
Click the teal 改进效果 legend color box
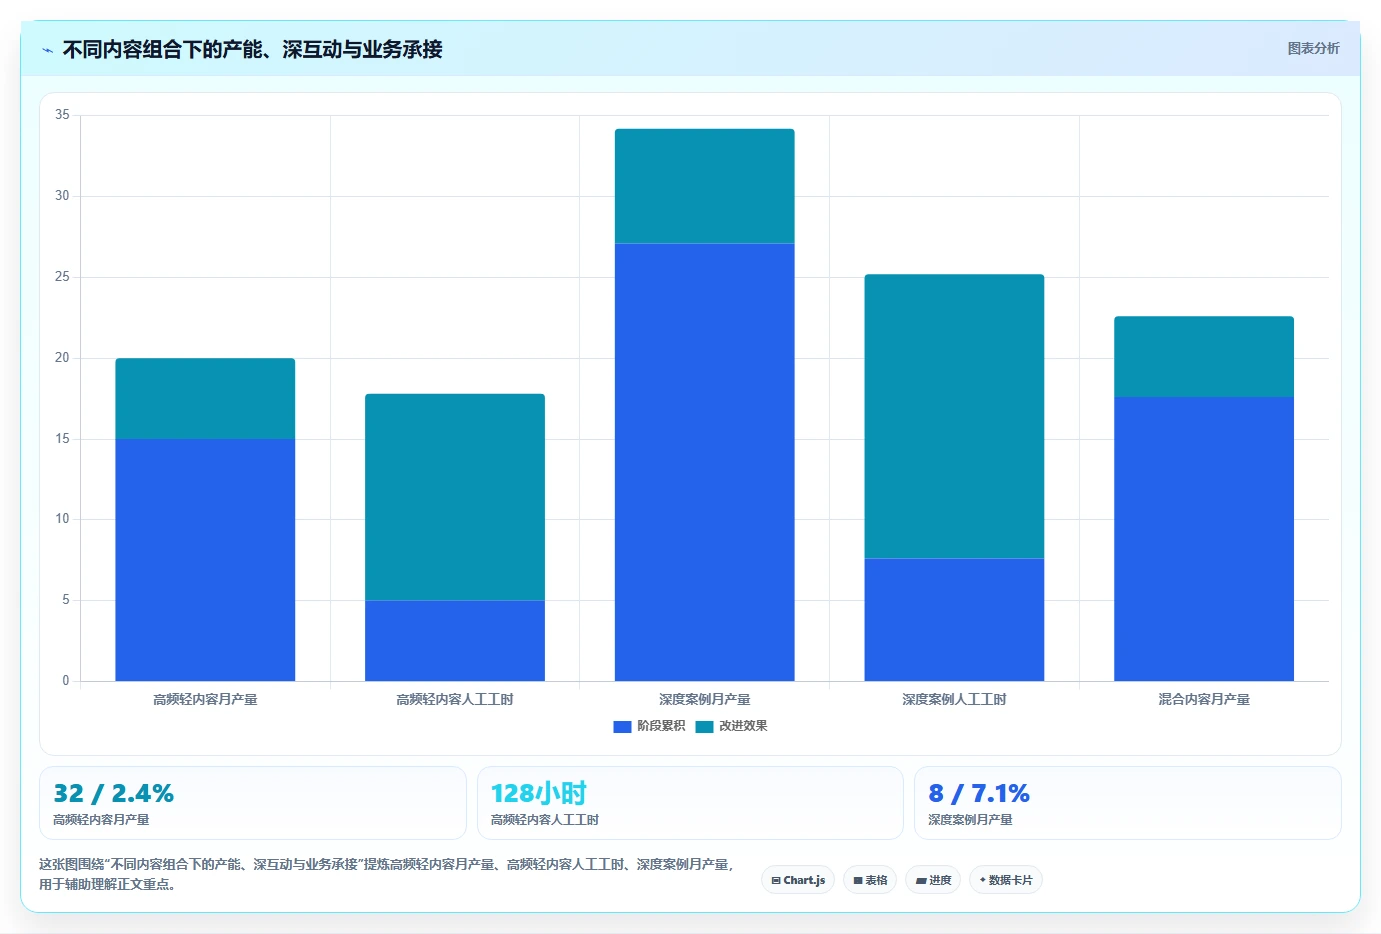coord(705,727)
